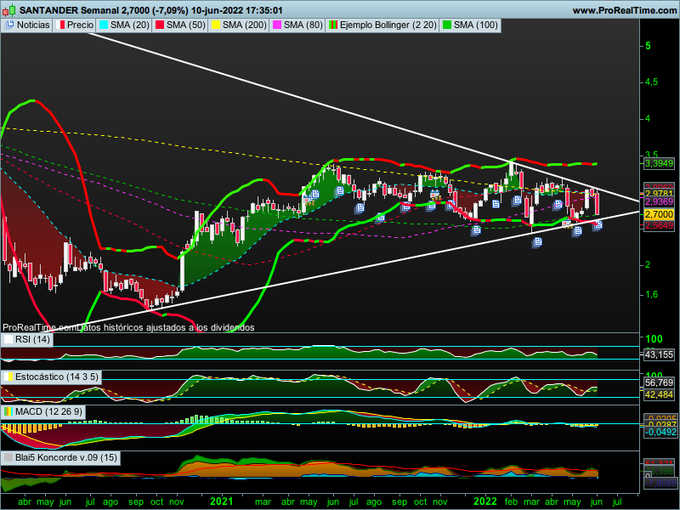Open the Ejemplo Bollinger (2 20) indicator legend
Screen dimensions: 680x510
coord(382,25)
